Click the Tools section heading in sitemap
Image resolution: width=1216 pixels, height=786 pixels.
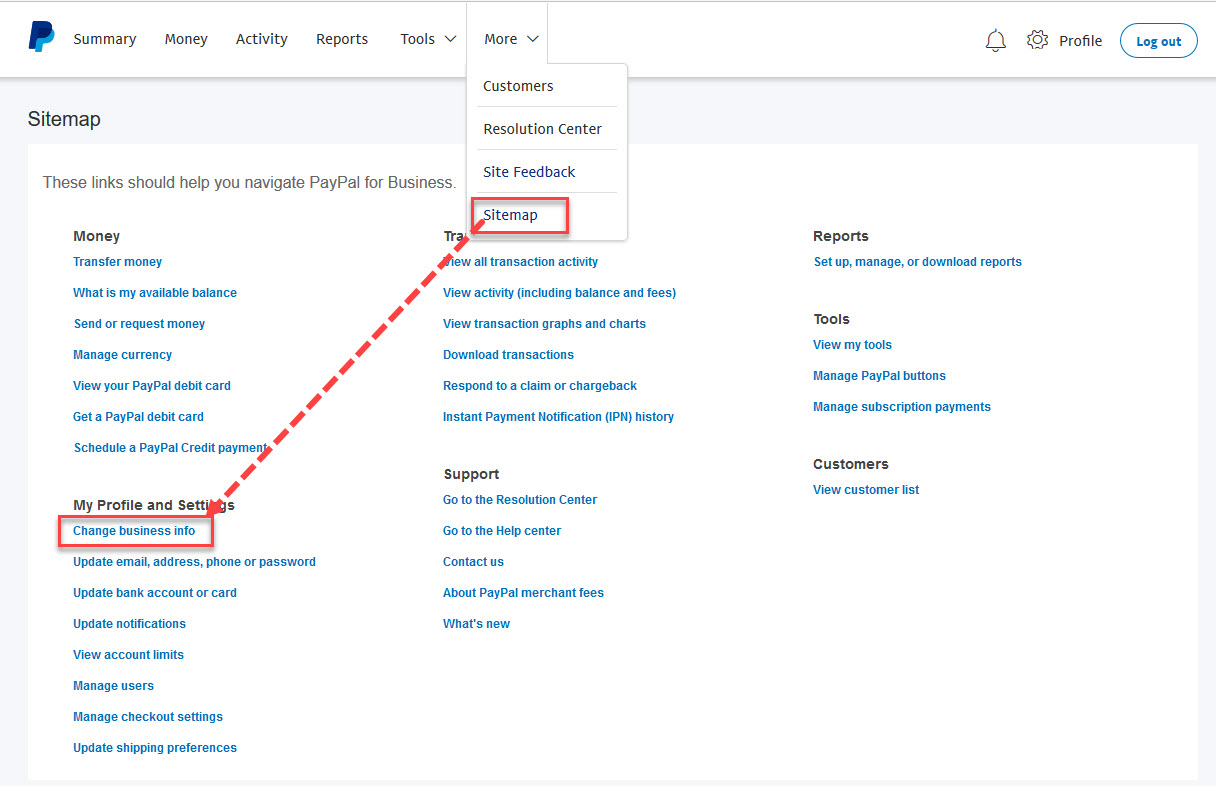(831, 319)
